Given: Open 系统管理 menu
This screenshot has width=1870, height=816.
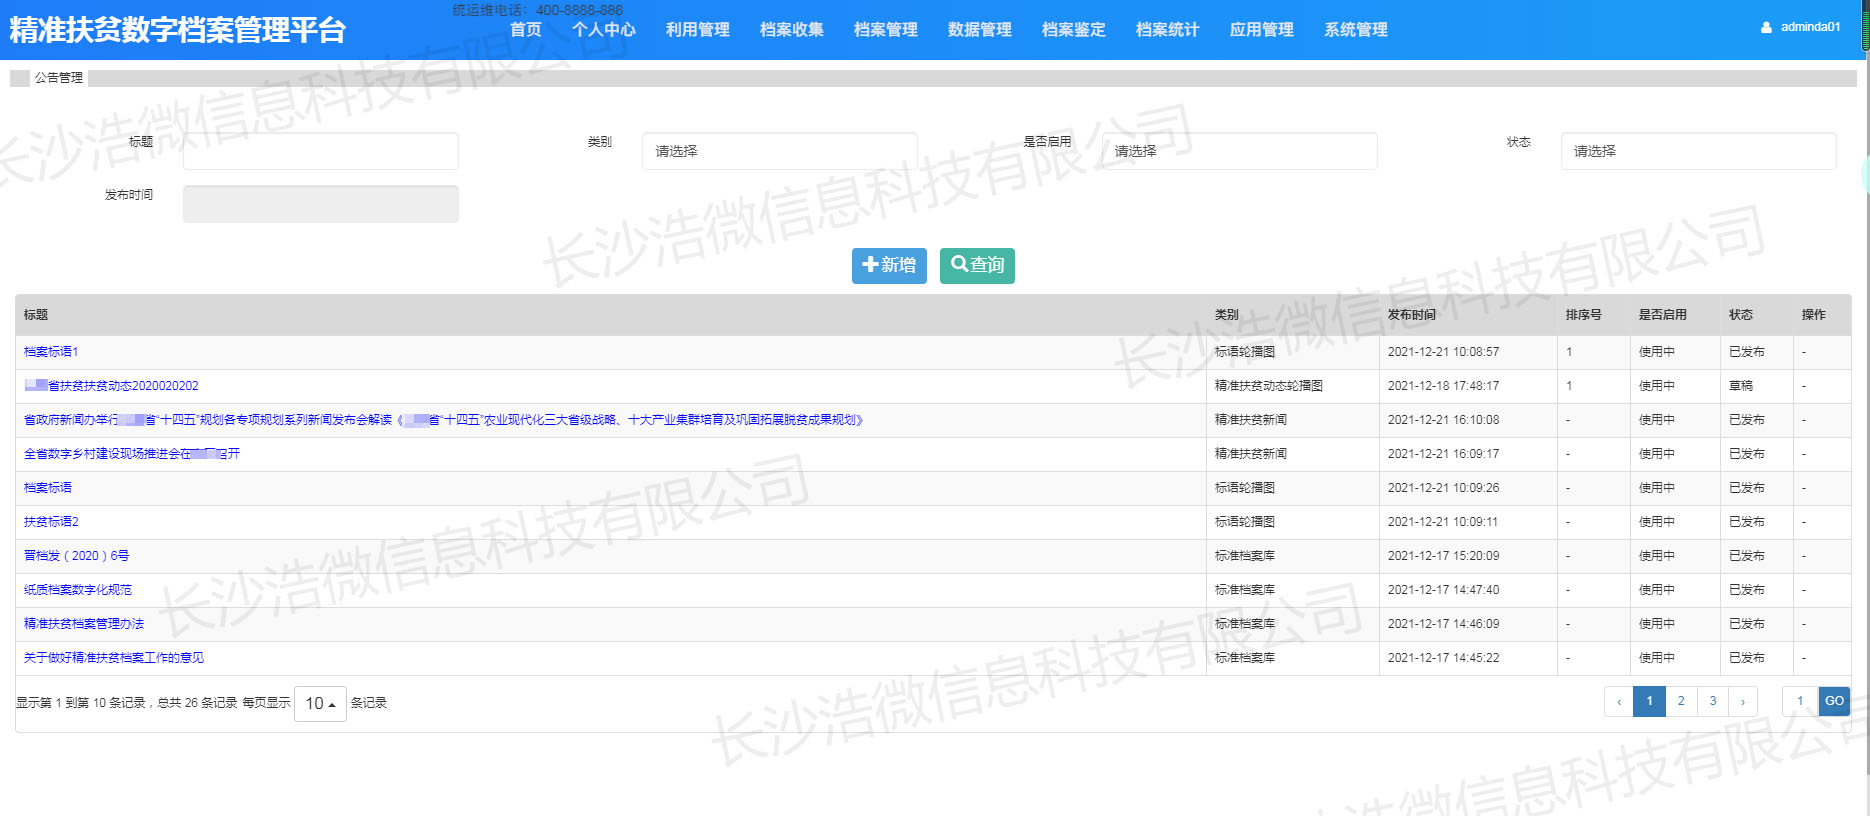Looking at the screenshot, I should (1356, 30).
